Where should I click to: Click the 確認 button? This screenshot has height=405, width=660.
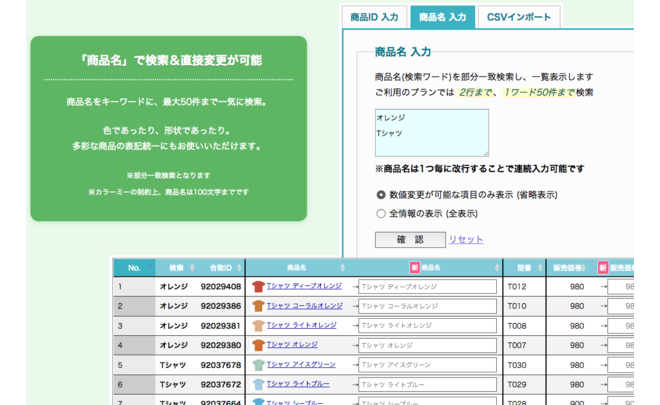pos(410,240)
